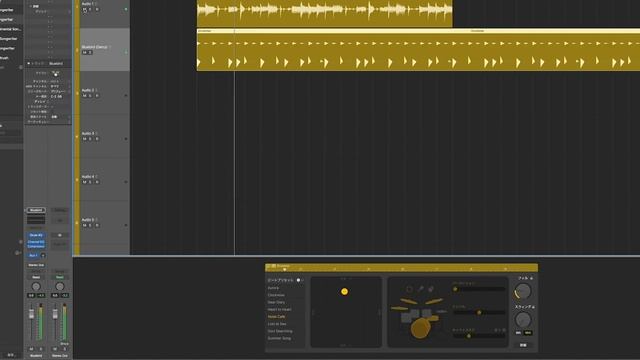The image size is (640, 360).
Task: Click the Fill knob
Action: click(x=522, y=291)
